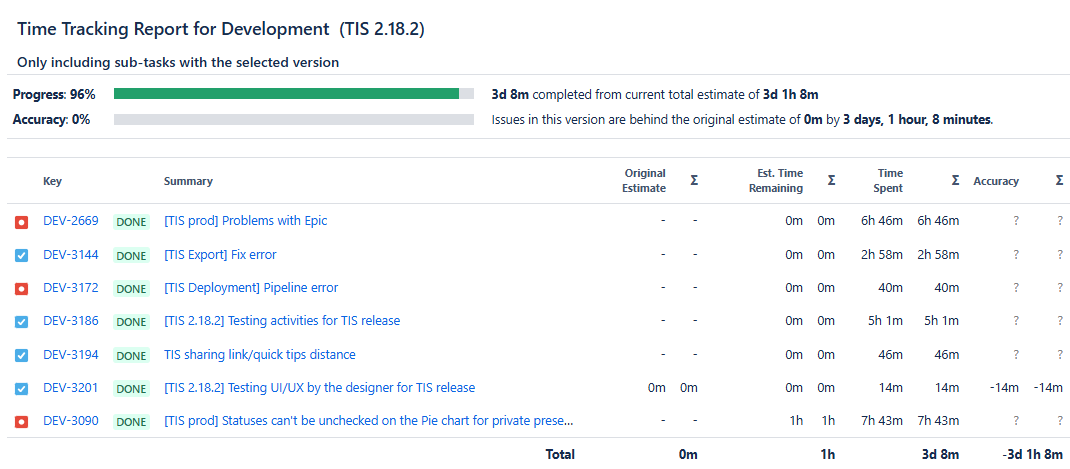Click the DONE status of DEV-3090
1070x469 pixels.
[131, 422]
